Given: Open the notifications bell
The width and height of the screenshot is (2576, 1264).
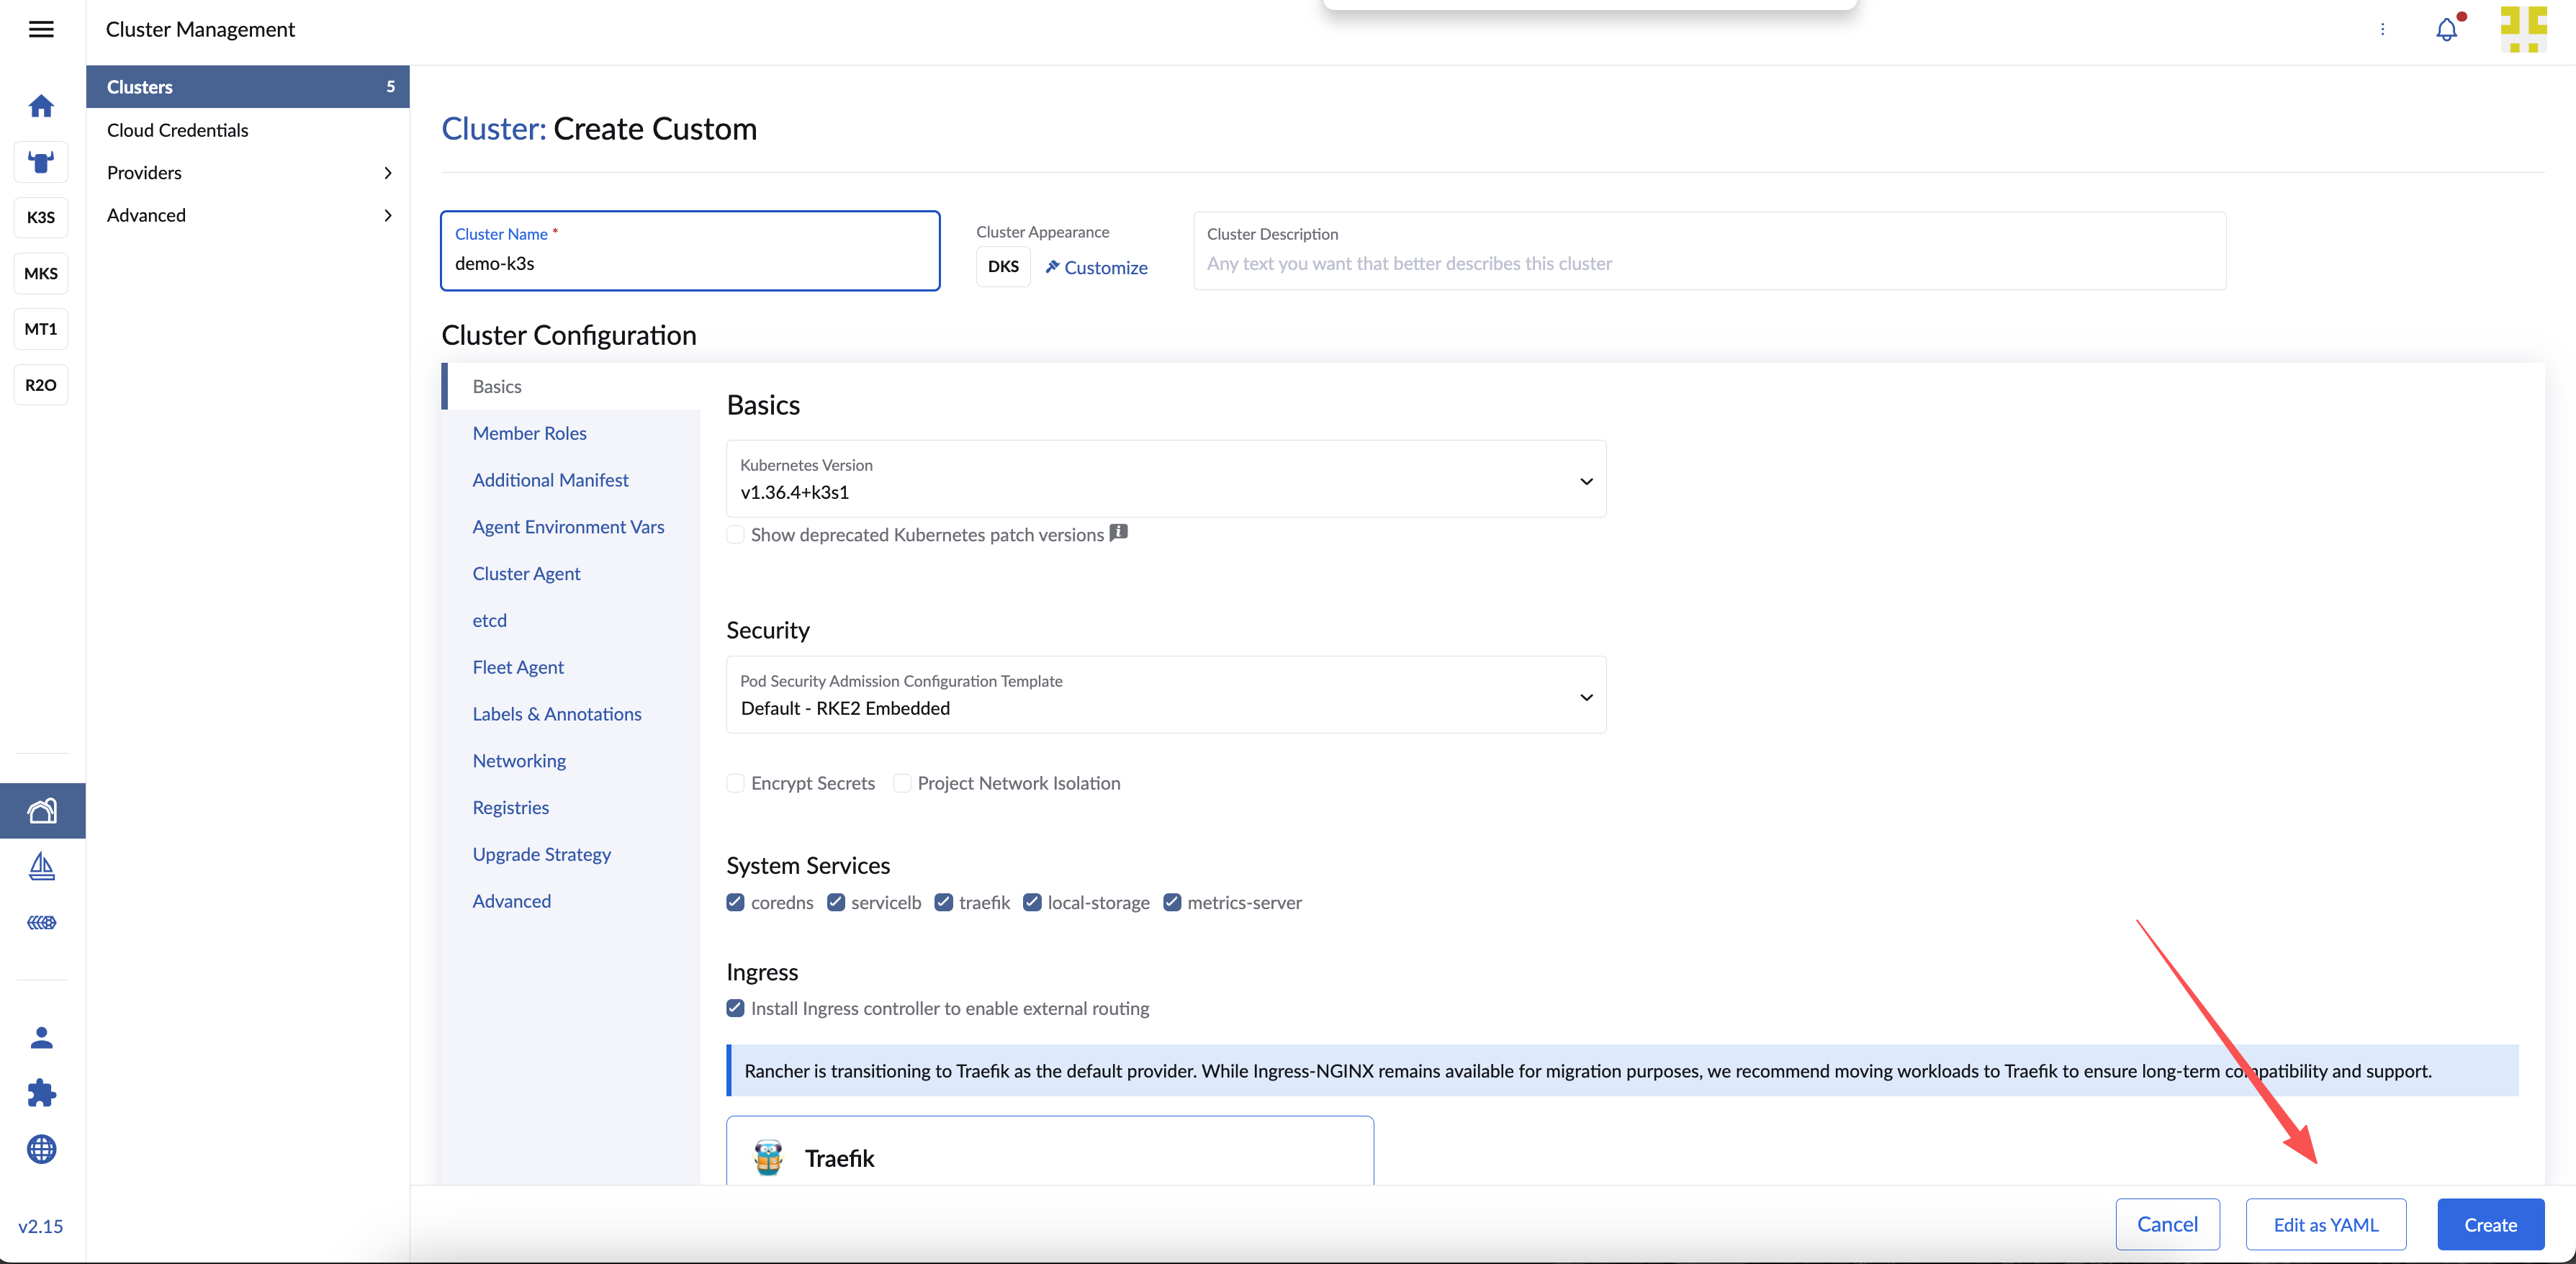Looking at the screenshot, I should 2446,29.
